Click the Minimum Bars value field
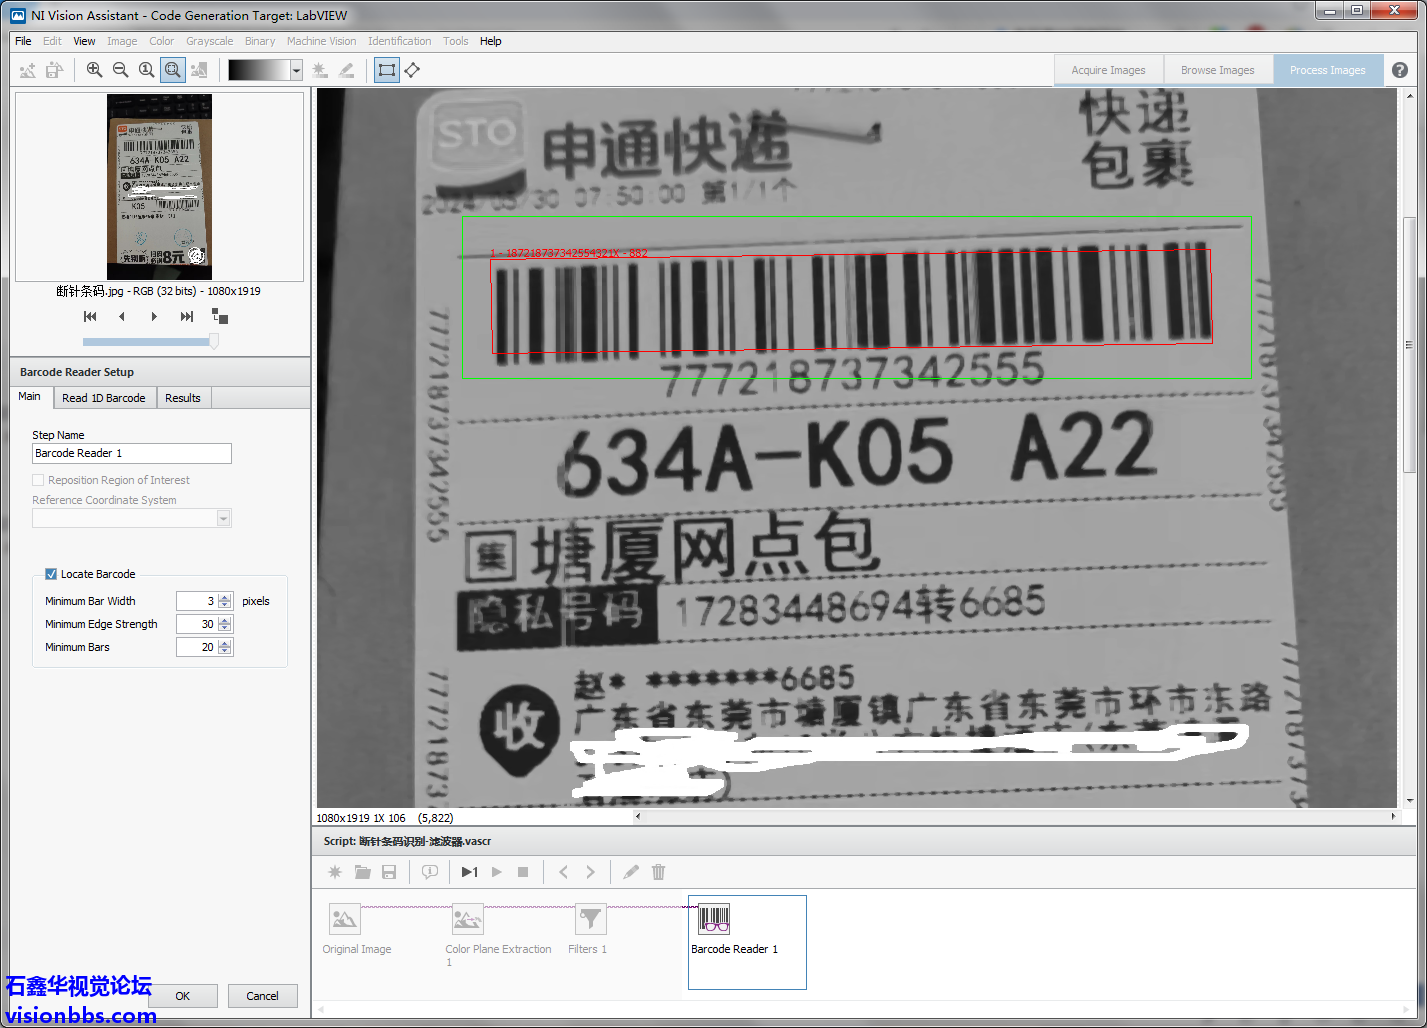This screenshot has width=1427, height=1028. pos(197,647)
